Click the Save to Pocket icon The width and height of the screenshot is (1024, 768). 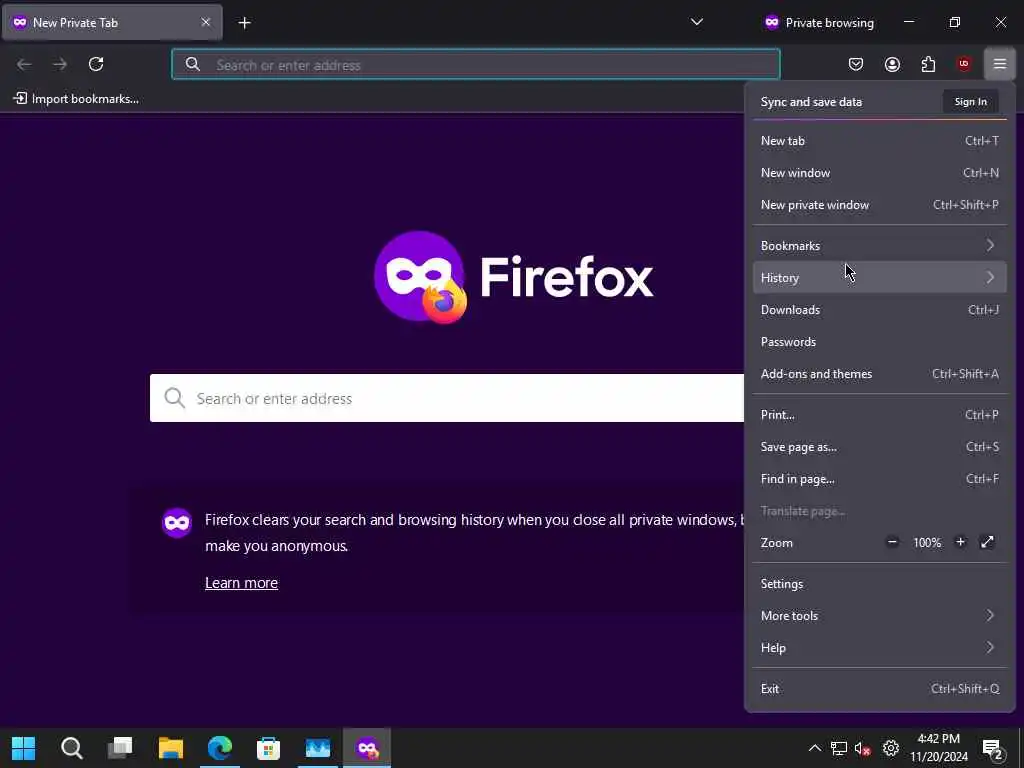[x=856, y=64]
